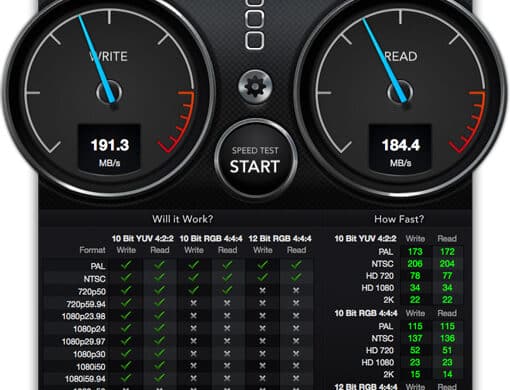Click 1080p30 10 Bit YUV Write checkmark
Screen dimensions: 510x390
126,353
